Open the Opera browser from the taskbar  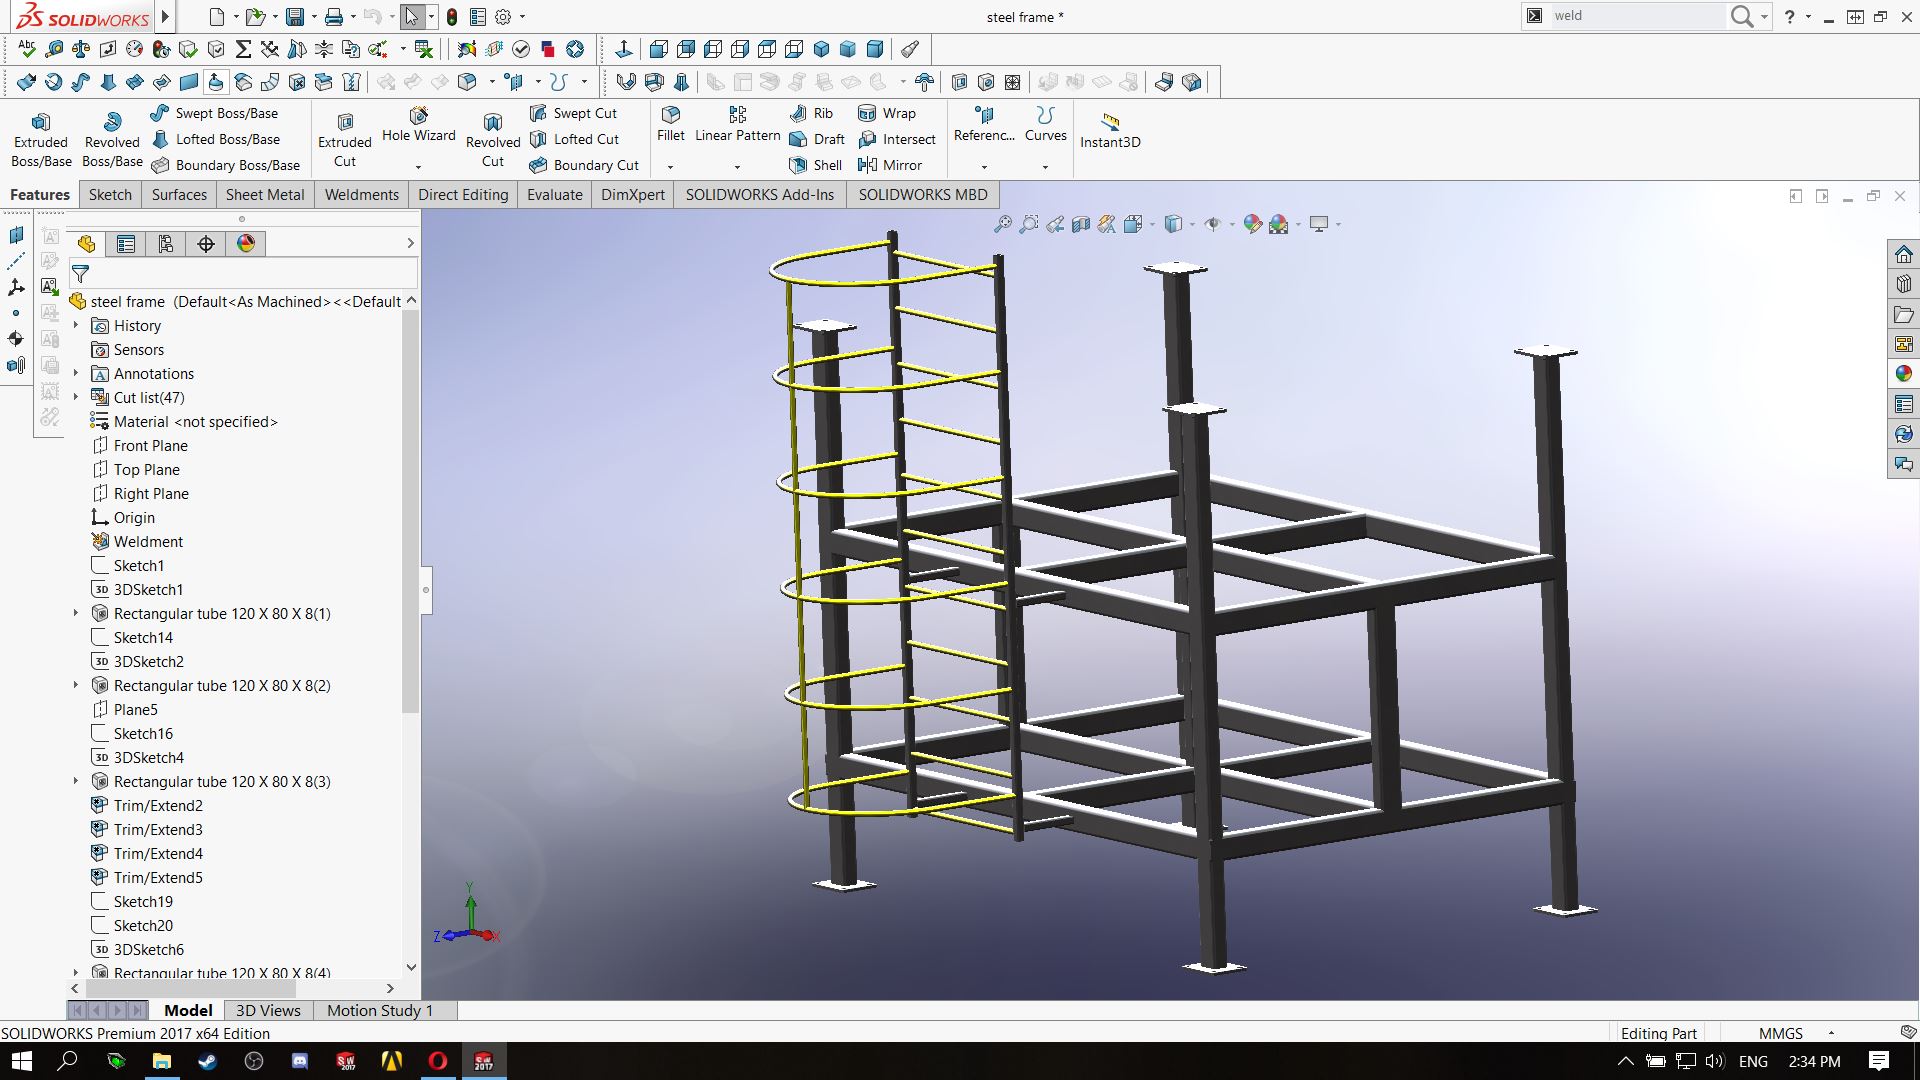[437, 1061]
